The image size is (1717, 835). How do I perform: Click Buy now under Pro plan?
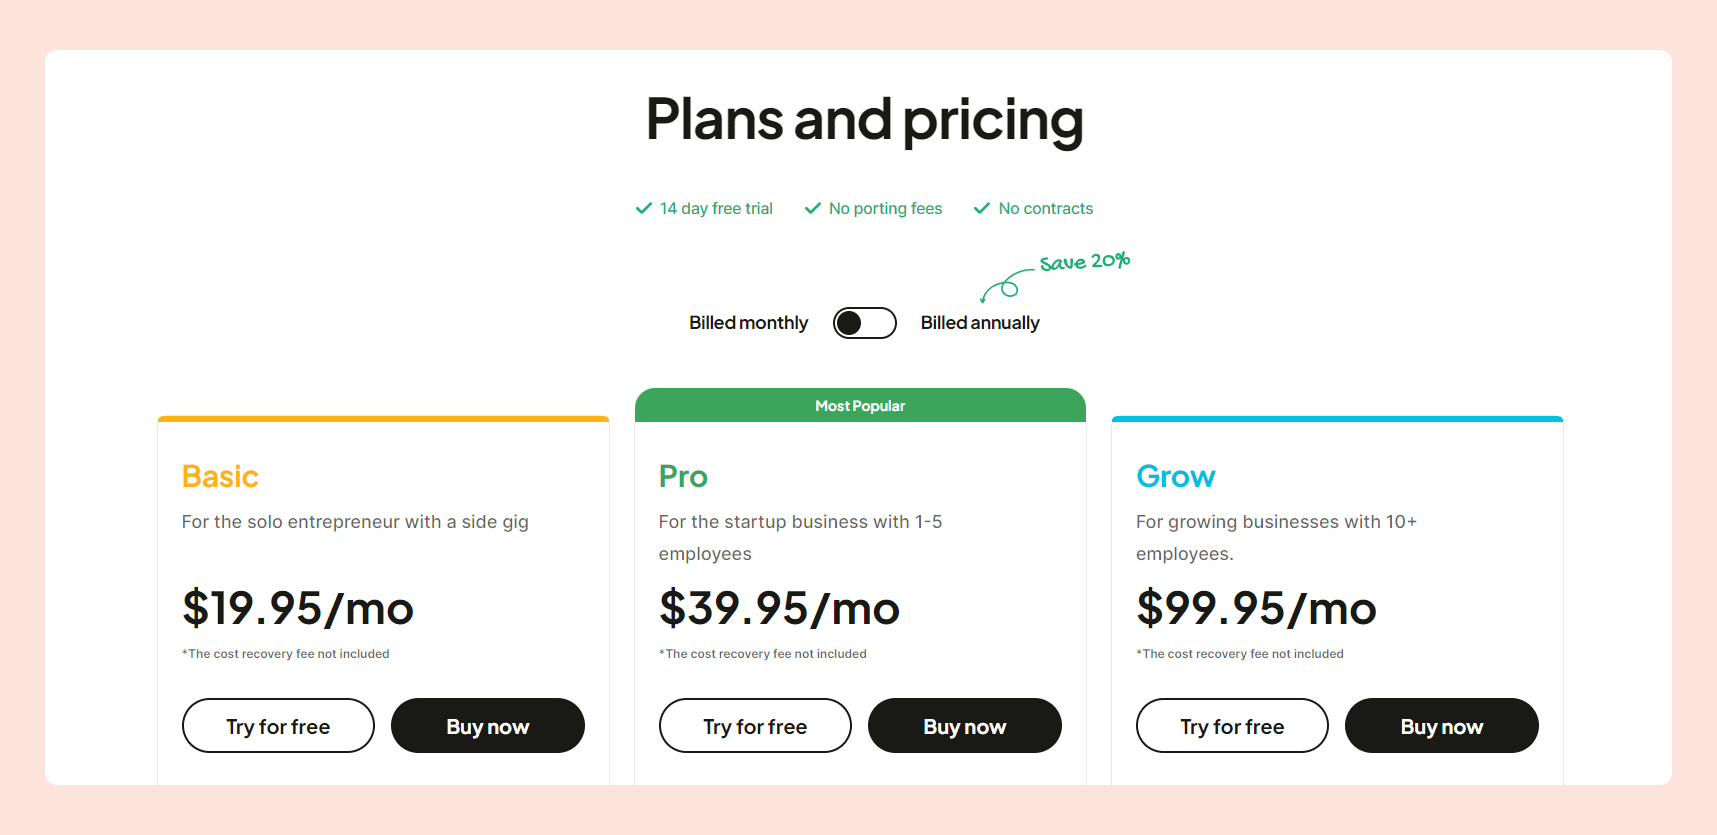tap(965, 726)
